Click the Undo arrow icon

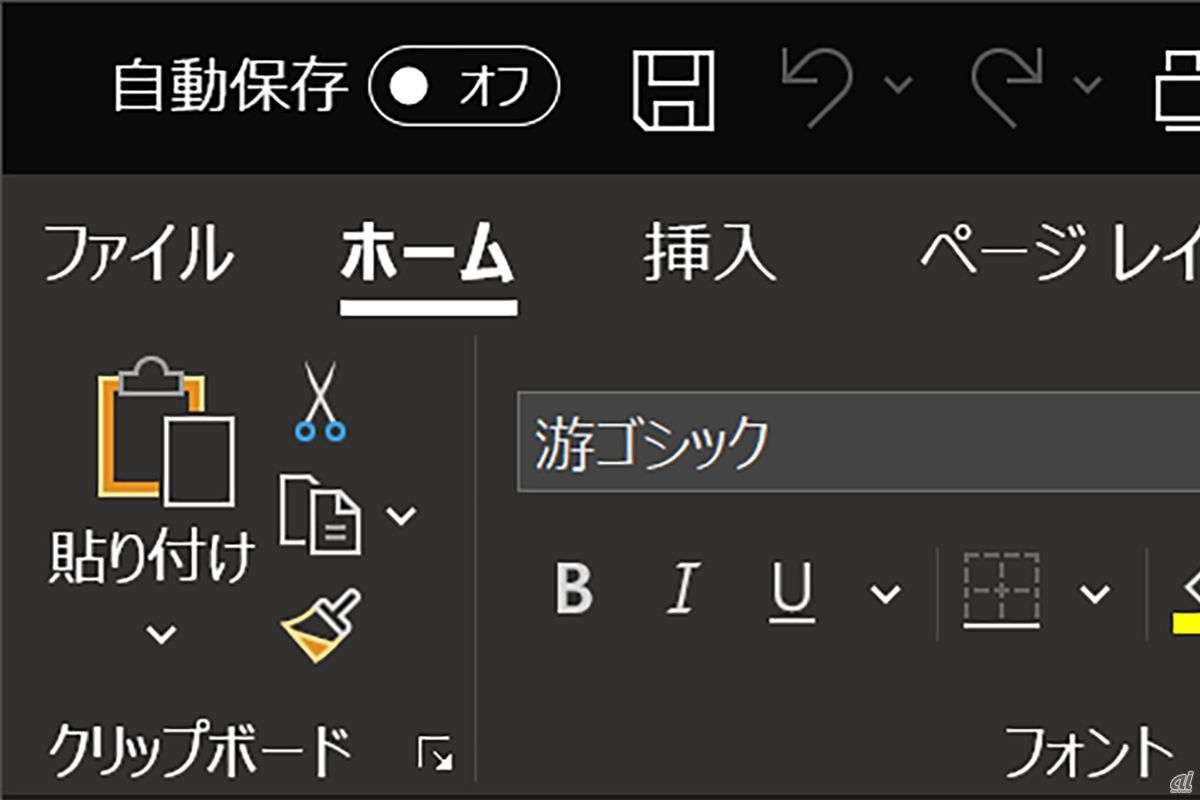coord(818,88)
